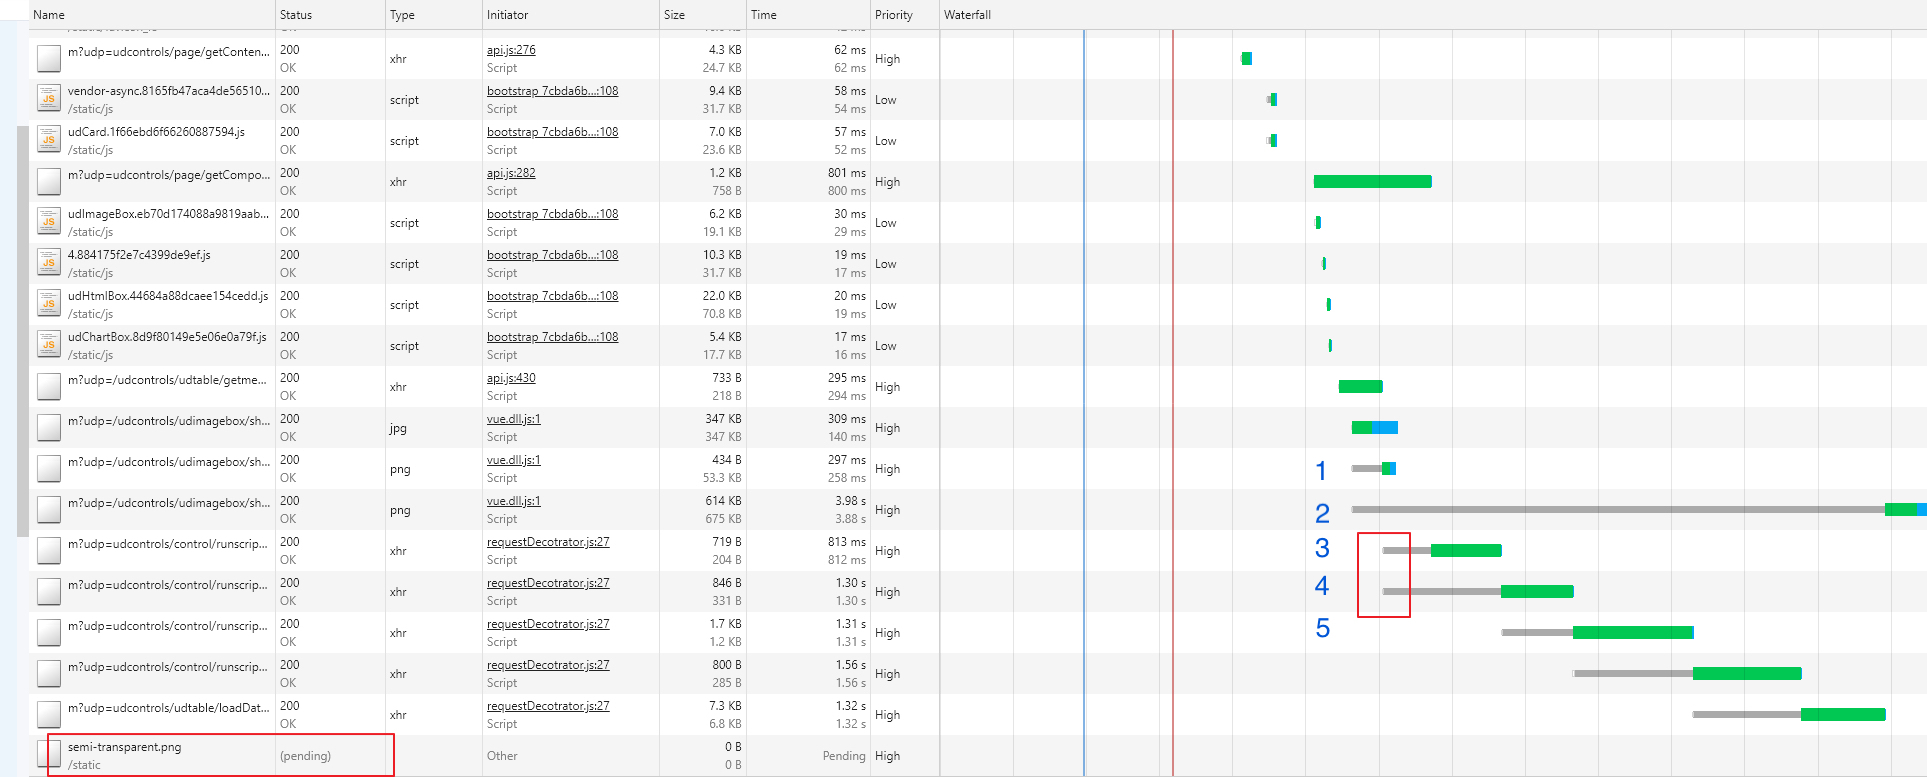This screenshot has height=777, width=1927.
Task: Click the waterfall bar of the 3.98 s png request
Action: (1638, 509)
